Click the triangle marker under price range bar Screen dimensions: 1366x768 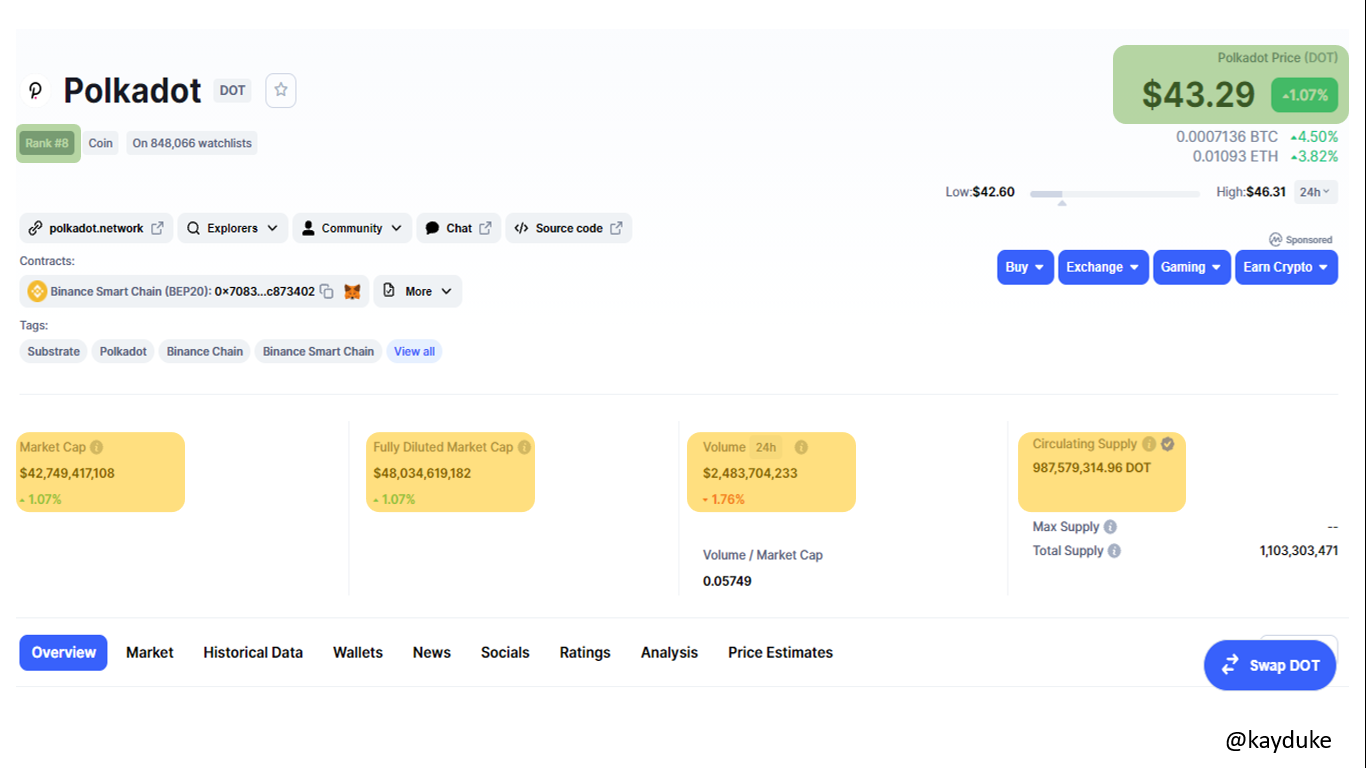1062,203
